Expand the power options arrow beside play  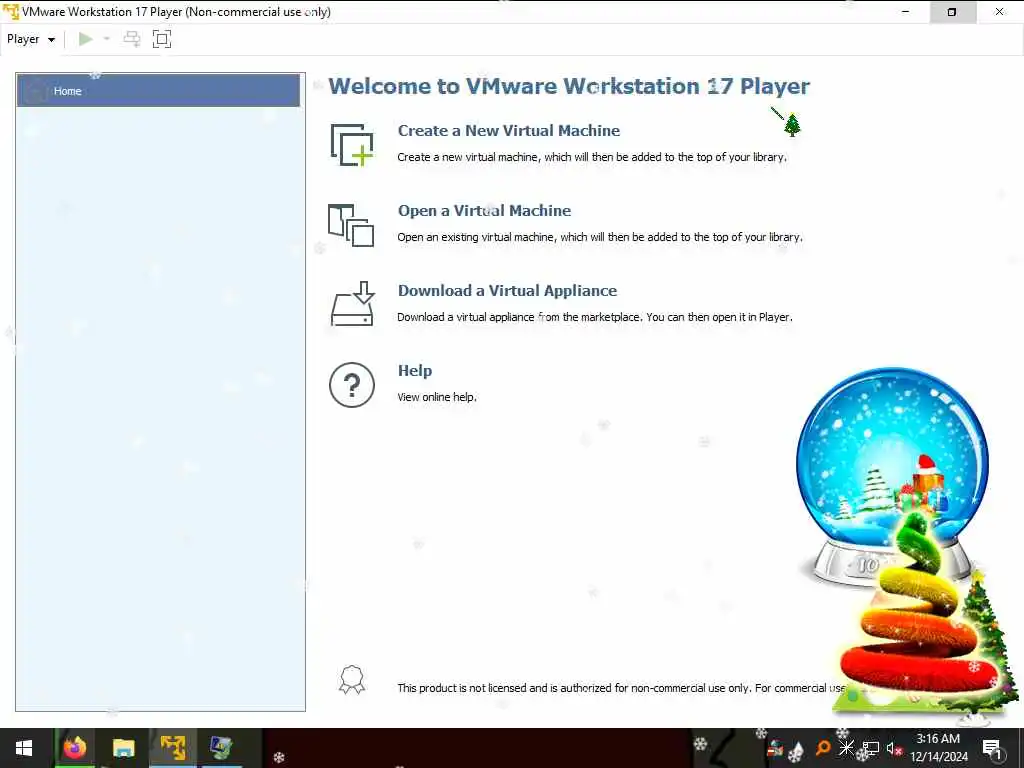[106, 39]
